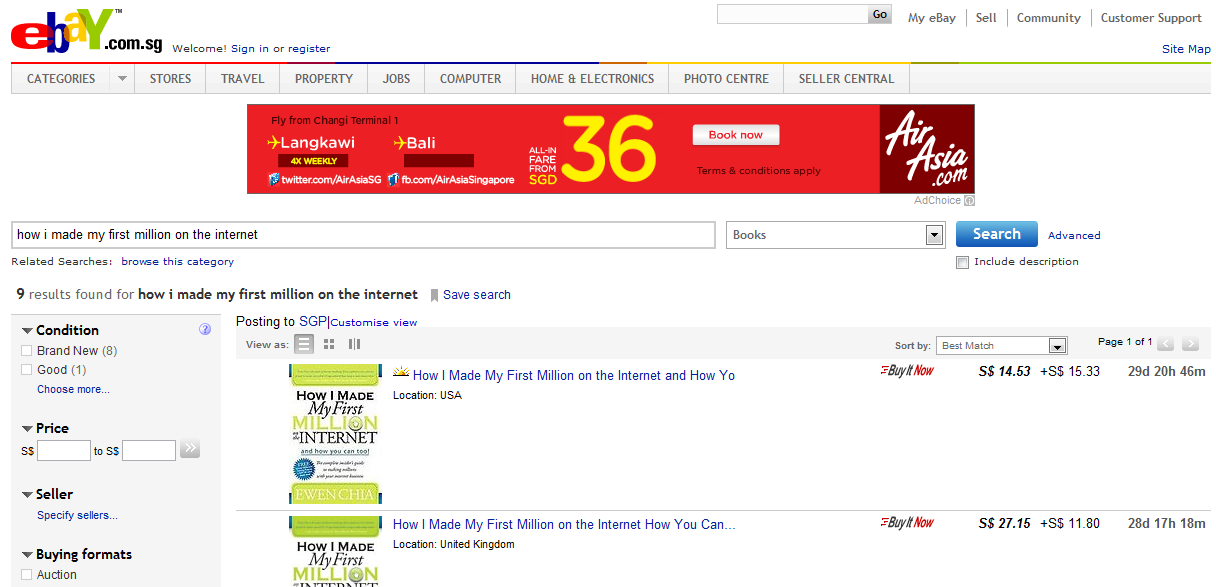This screenshot has height=587, width=1216.
Task: Click the blue Search button
Action: point(997,234)
